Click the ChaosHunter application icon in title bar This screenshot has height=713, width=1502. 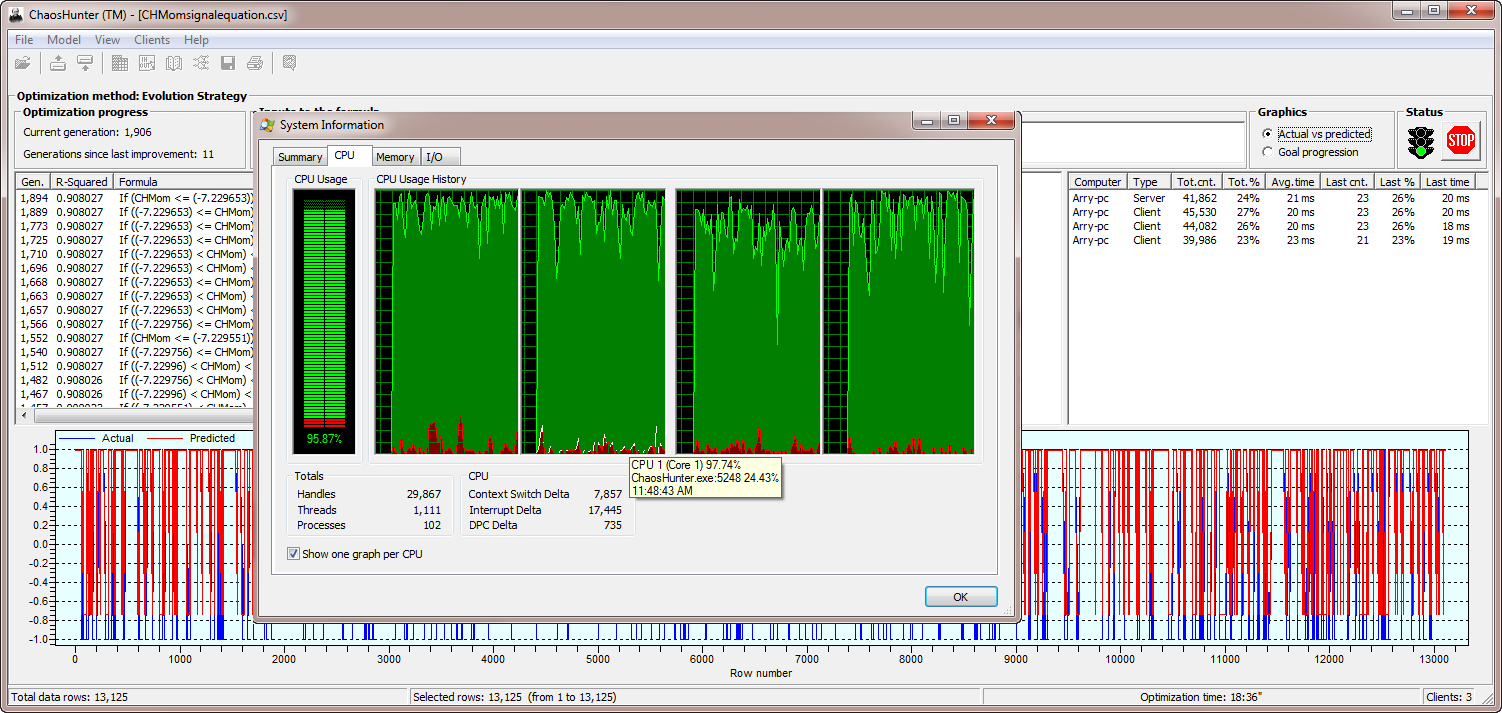[16, 15]
